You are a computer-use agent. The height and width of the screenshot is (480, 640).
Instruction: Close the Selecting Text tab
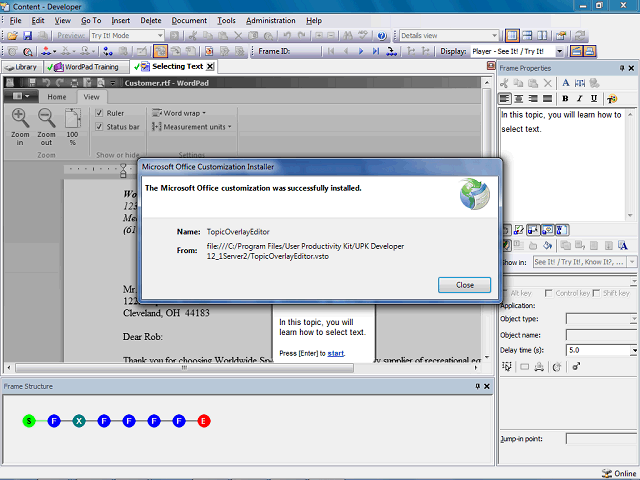[x=210, y=67]
